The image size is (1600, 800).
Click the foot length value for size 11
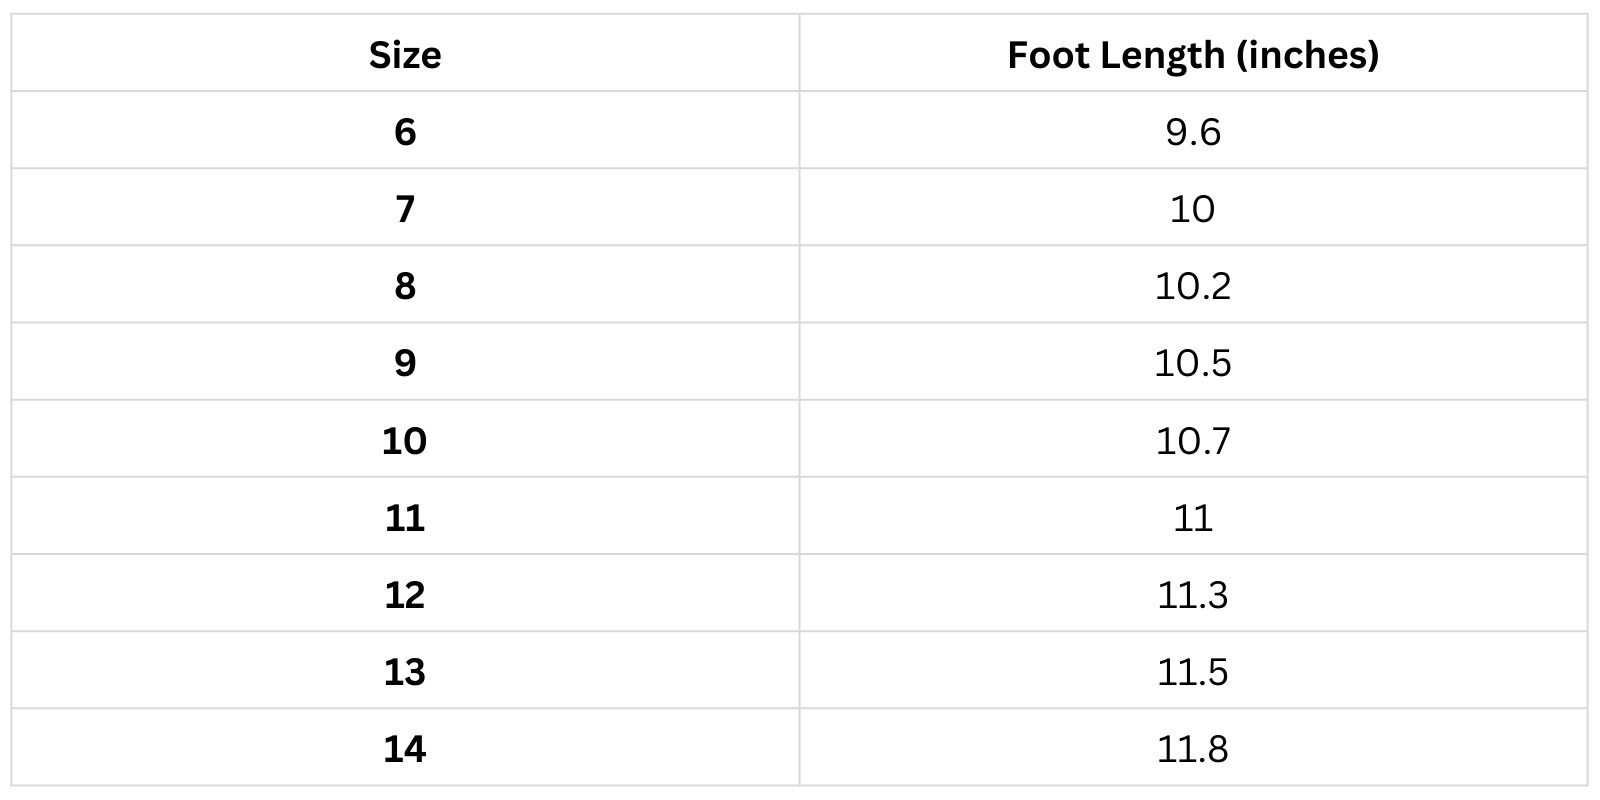[x=1193, y=518]
